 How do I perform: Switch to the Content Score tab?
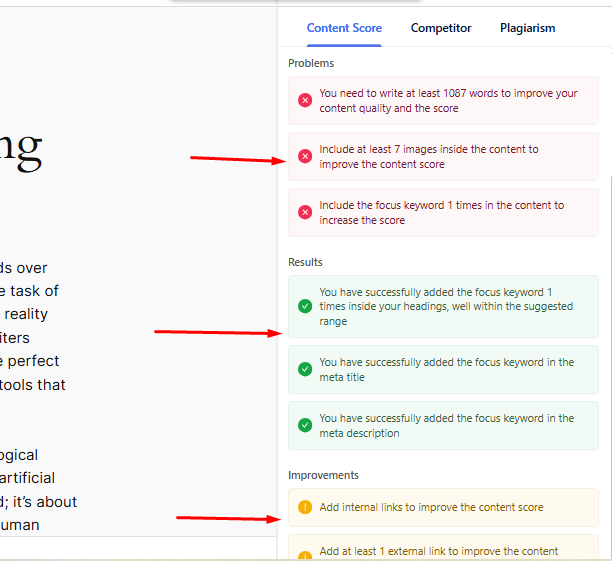point(344,28)
